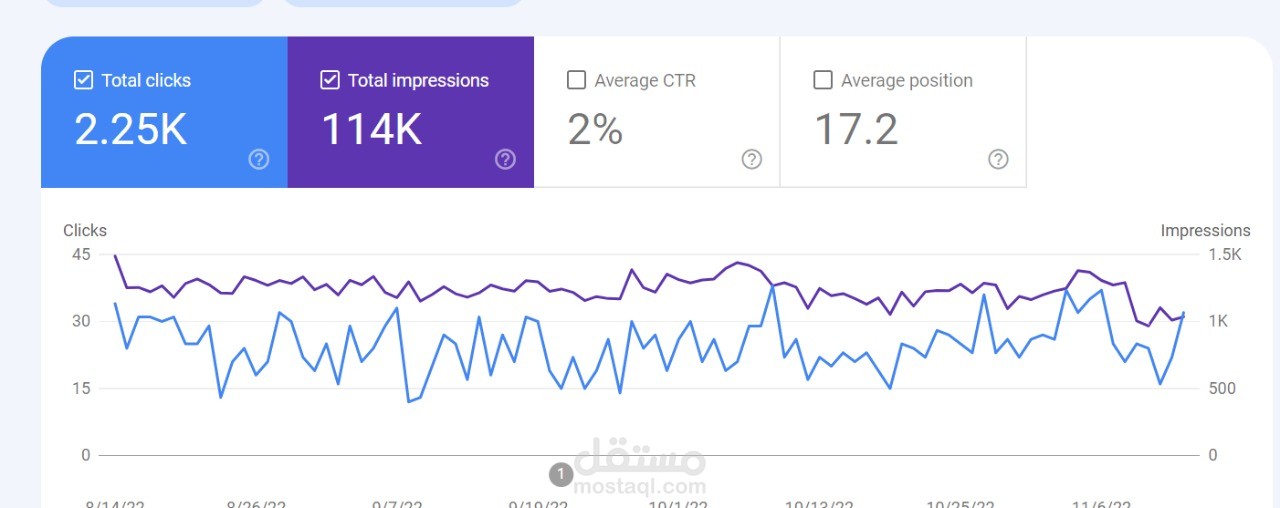Uncheck the Total impressions checkbox

[x=330, y=80]
